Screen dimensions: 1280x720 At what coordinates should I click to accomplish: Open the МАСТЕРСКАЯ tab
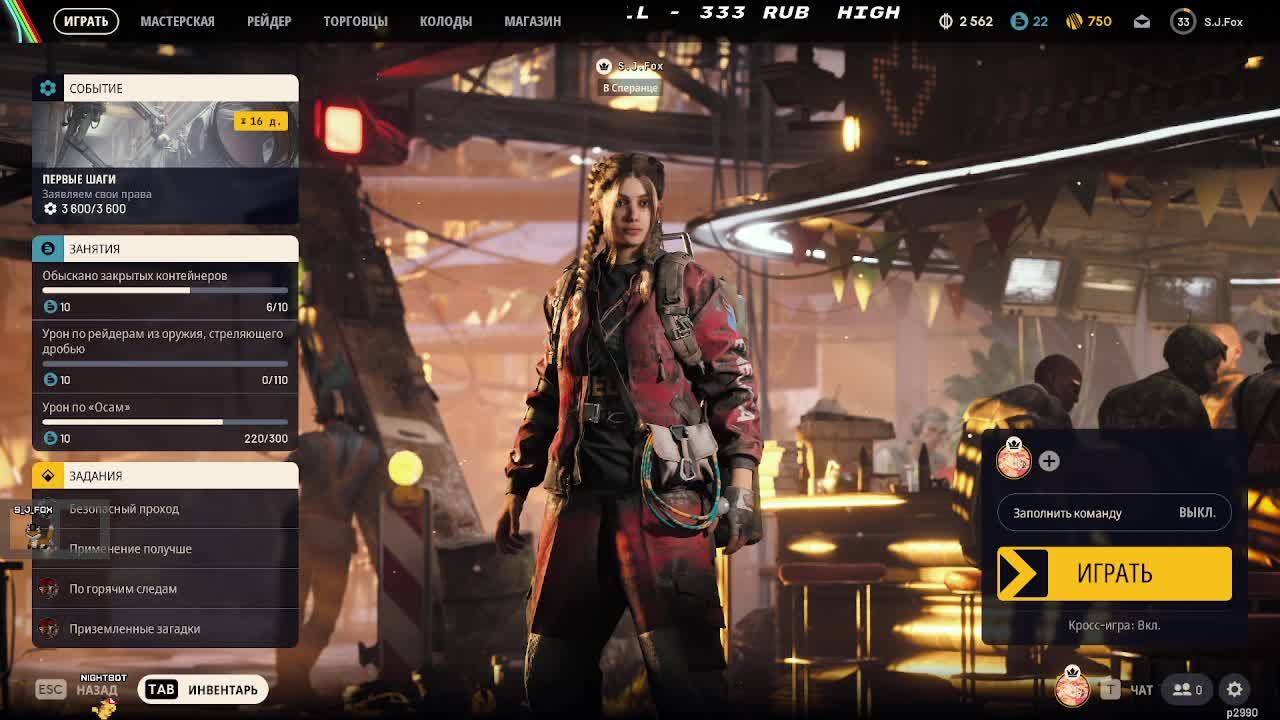[x=177, y=21]
